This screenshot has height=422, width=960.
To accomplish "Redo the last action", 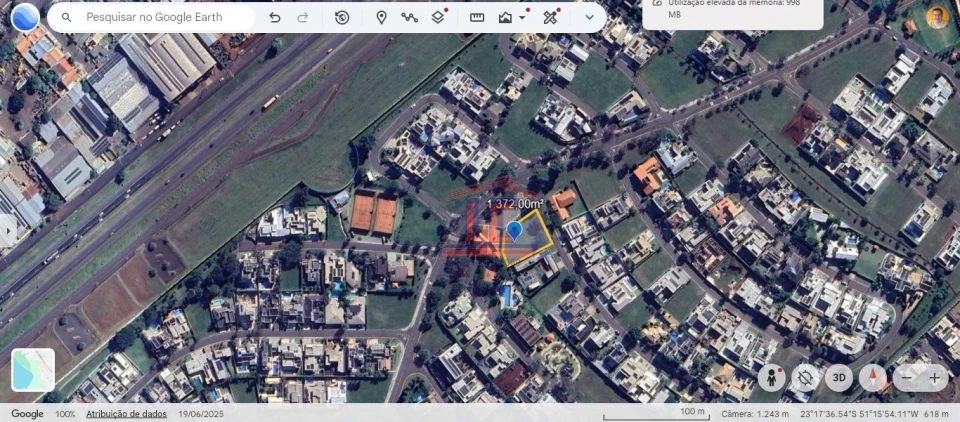I will tap(302, 18).
